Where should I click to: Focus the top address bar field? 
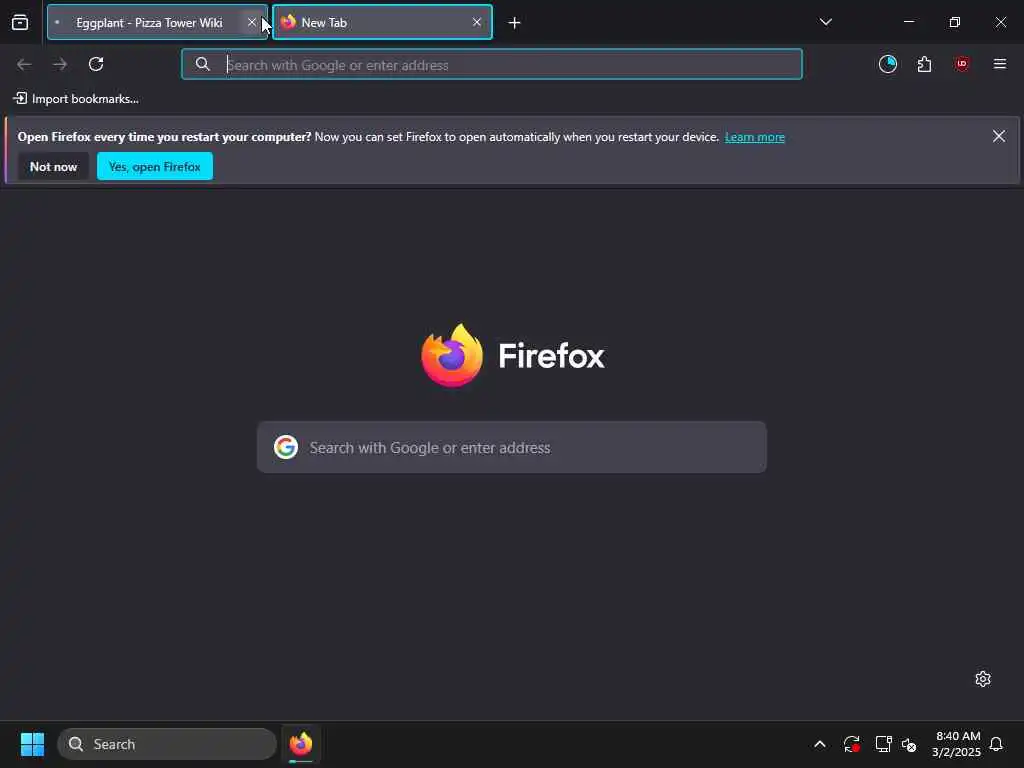click(492, 64)
